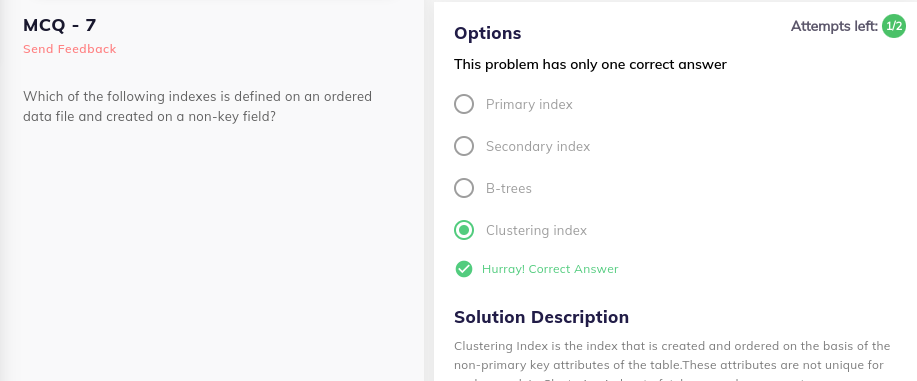The height and width of the screenshot is (381, 917).
Task: Click the Solution Description heading
Action: pyautogui.click(x=542, y=317)
